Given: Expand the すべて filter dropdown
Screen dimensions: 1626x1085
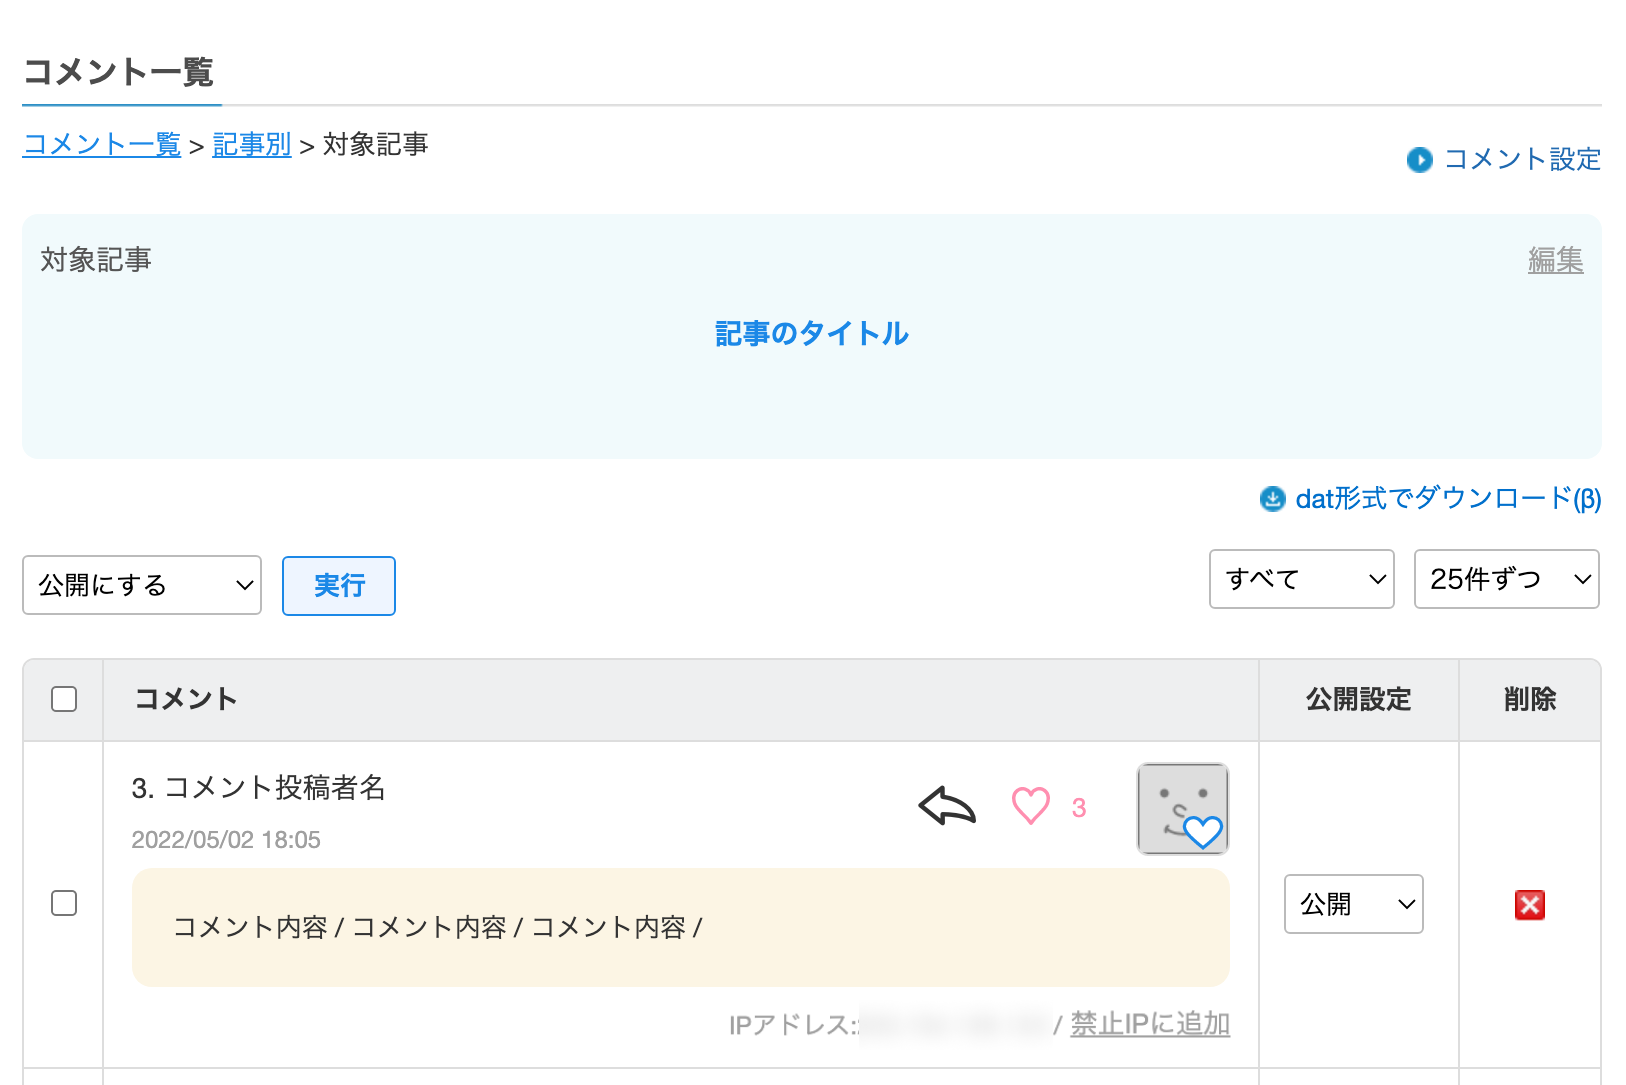Looking at the screenshot, I should point(1301,579).
